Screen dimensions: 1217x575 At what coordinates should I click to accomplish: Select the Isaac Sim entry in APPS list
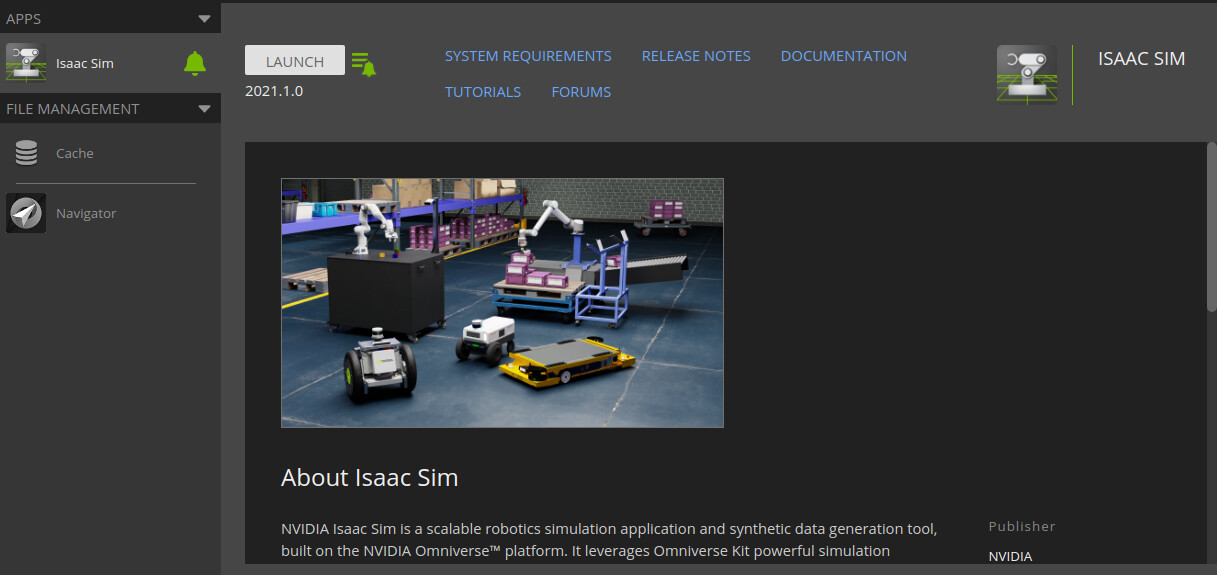coord(110,63)
